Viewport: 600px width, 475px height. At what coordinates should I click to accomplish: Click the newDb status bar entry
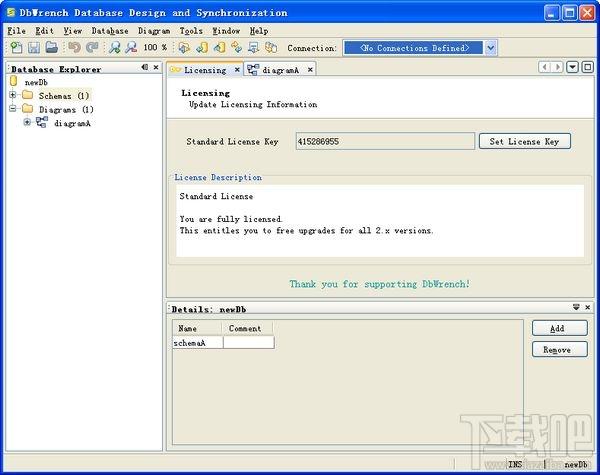576,464
